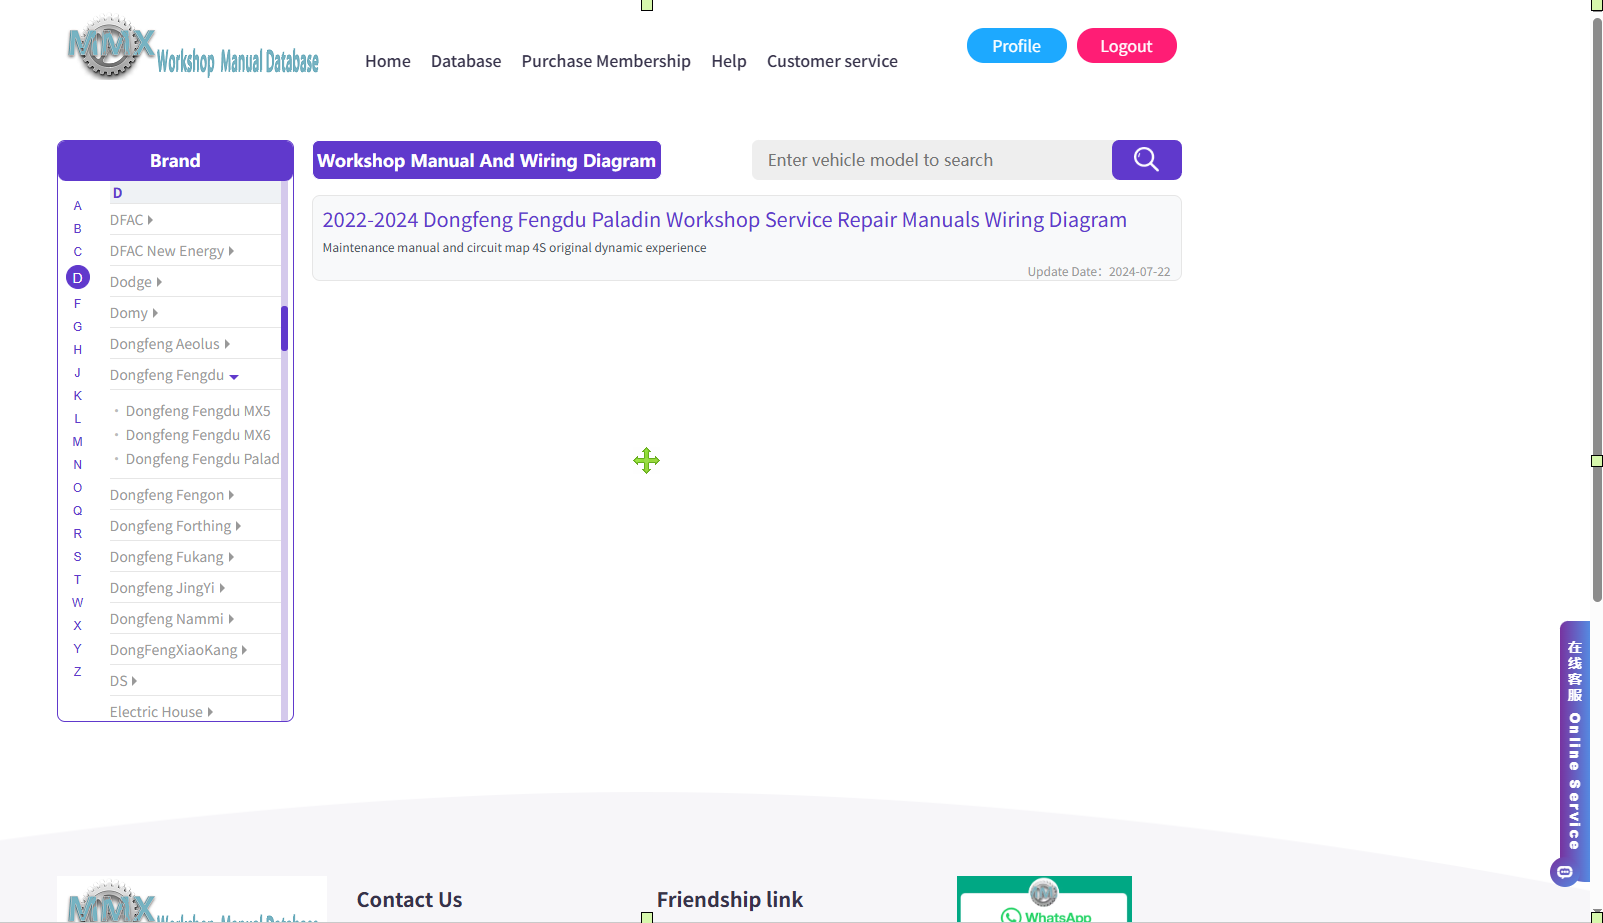Click the MMX Workshop Manual Database logo

[193, 47]
